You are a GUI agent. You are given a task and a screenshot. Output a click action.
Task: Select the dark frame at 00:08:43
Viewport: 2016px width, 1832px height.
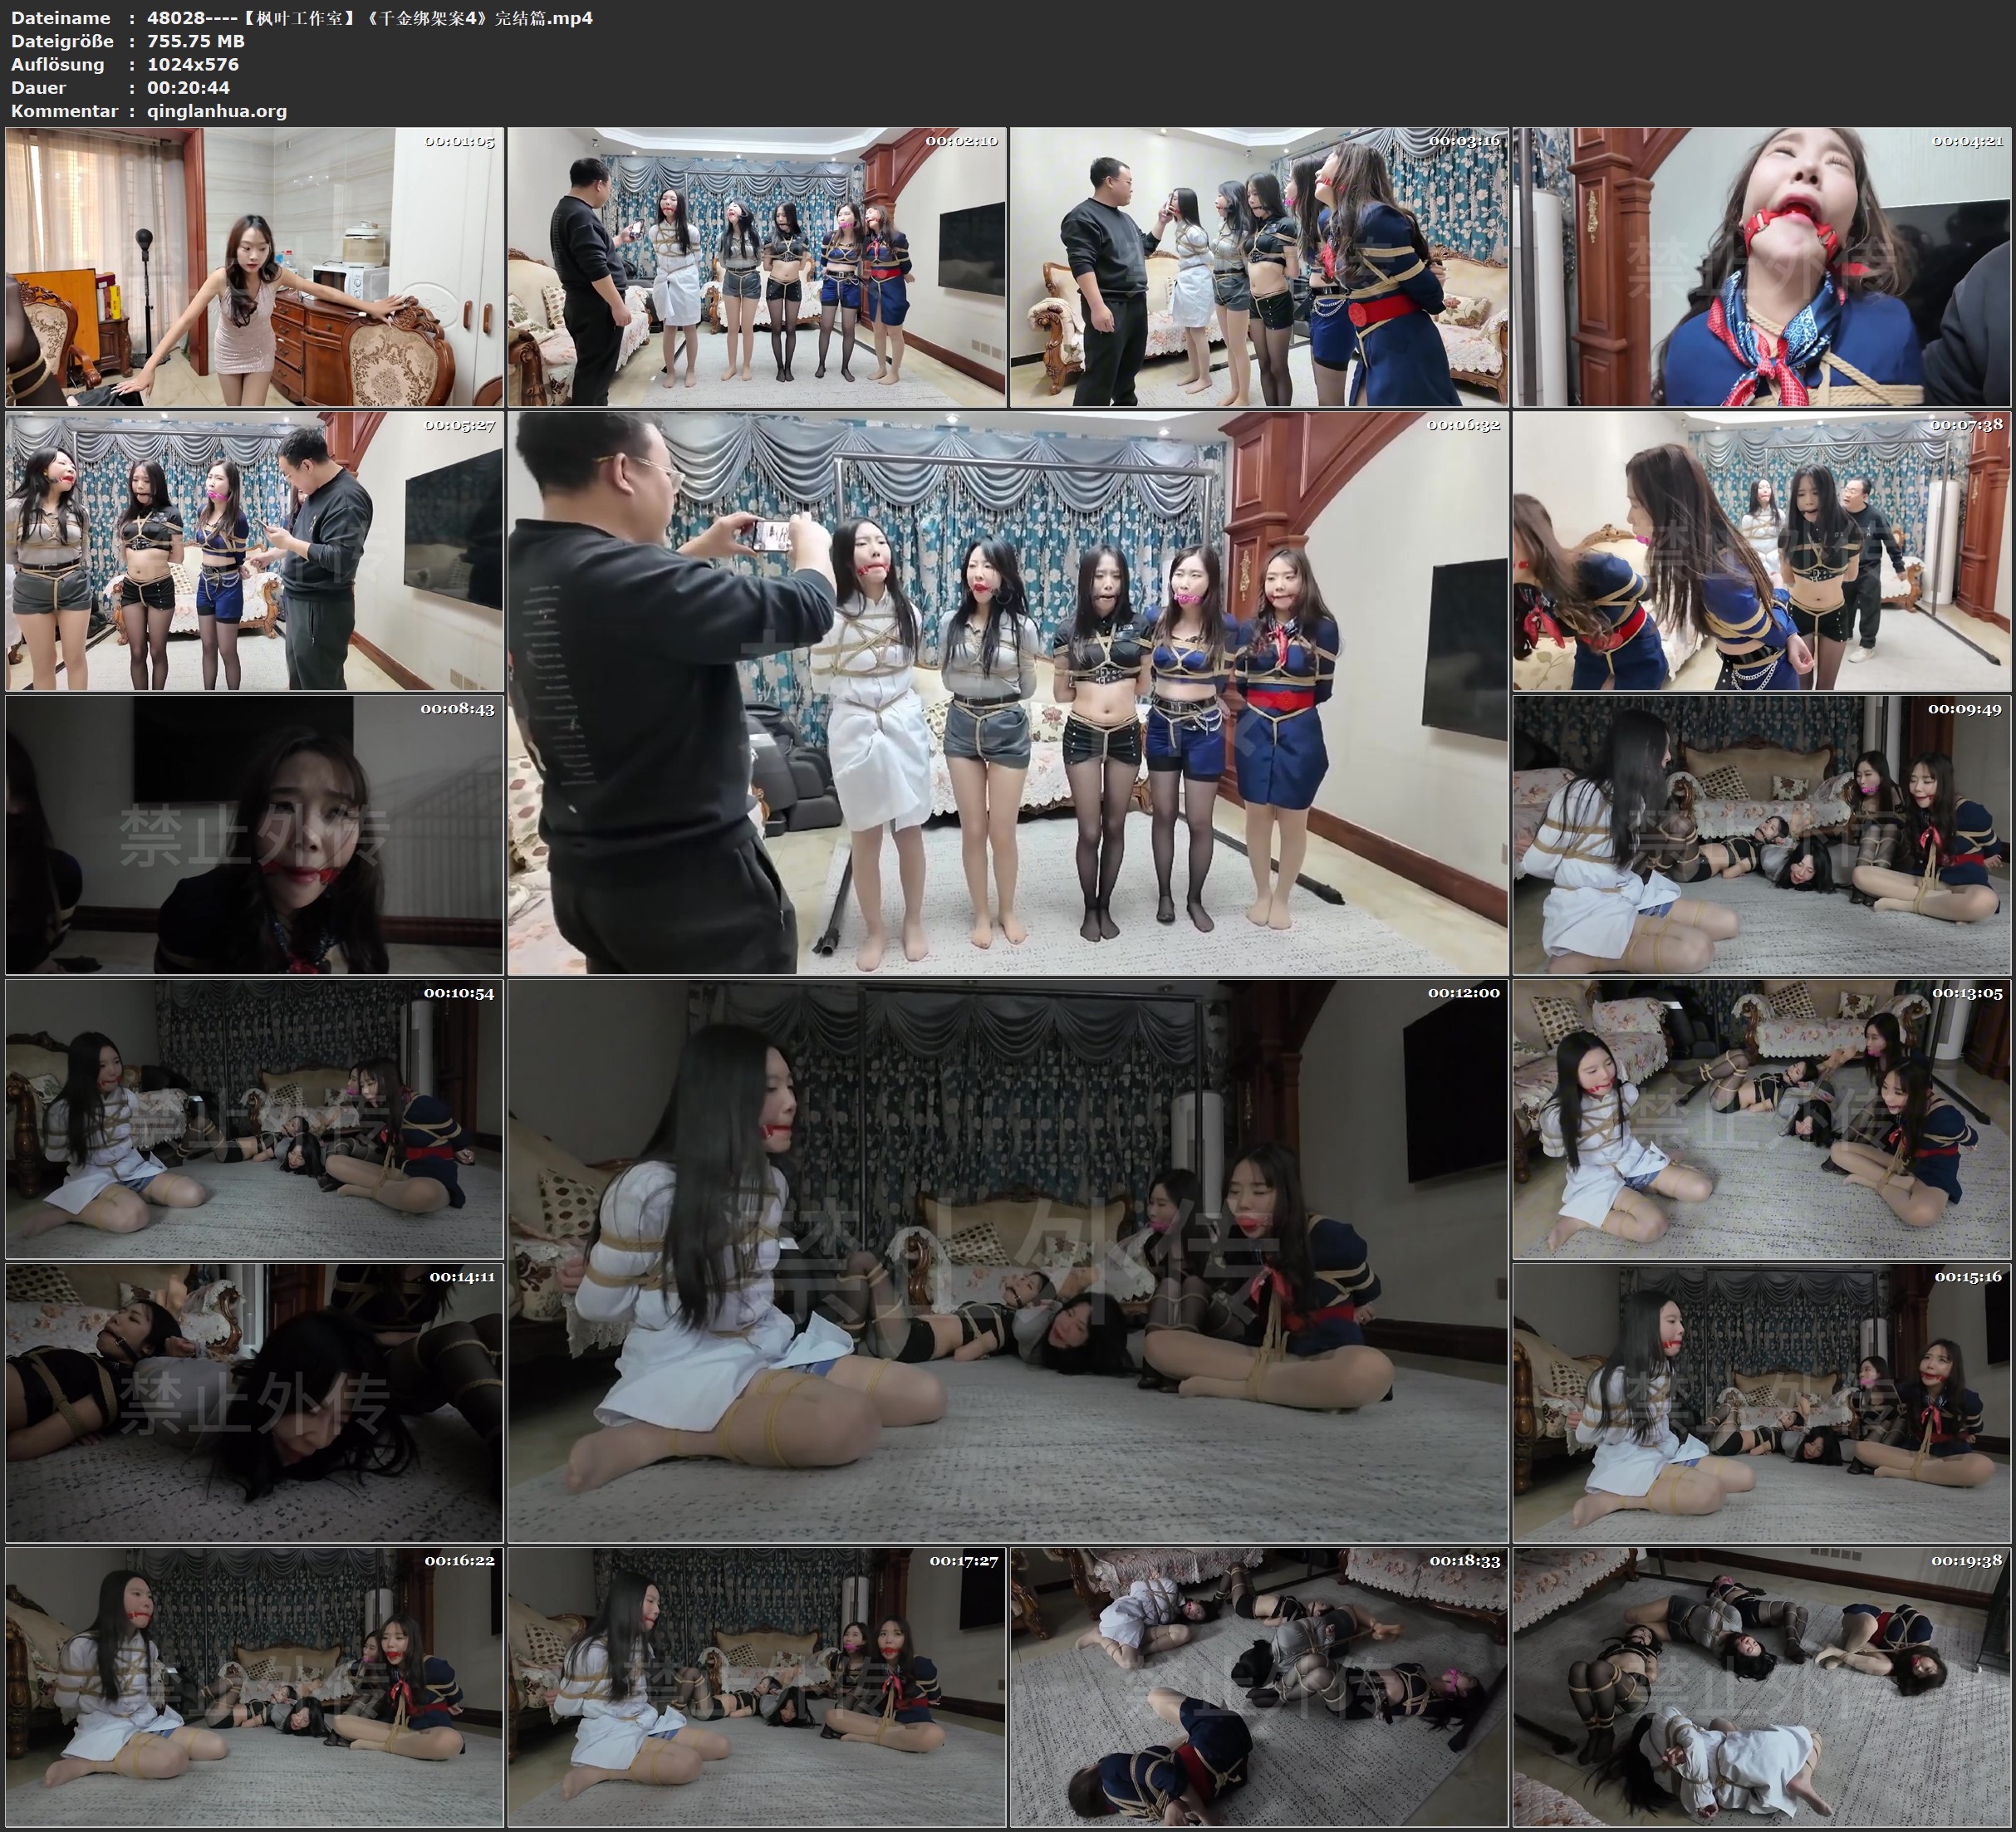(254, 834)
